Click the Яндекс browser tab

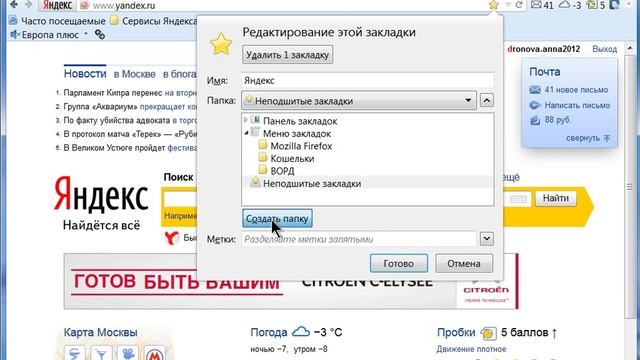[x=57, y=5]
